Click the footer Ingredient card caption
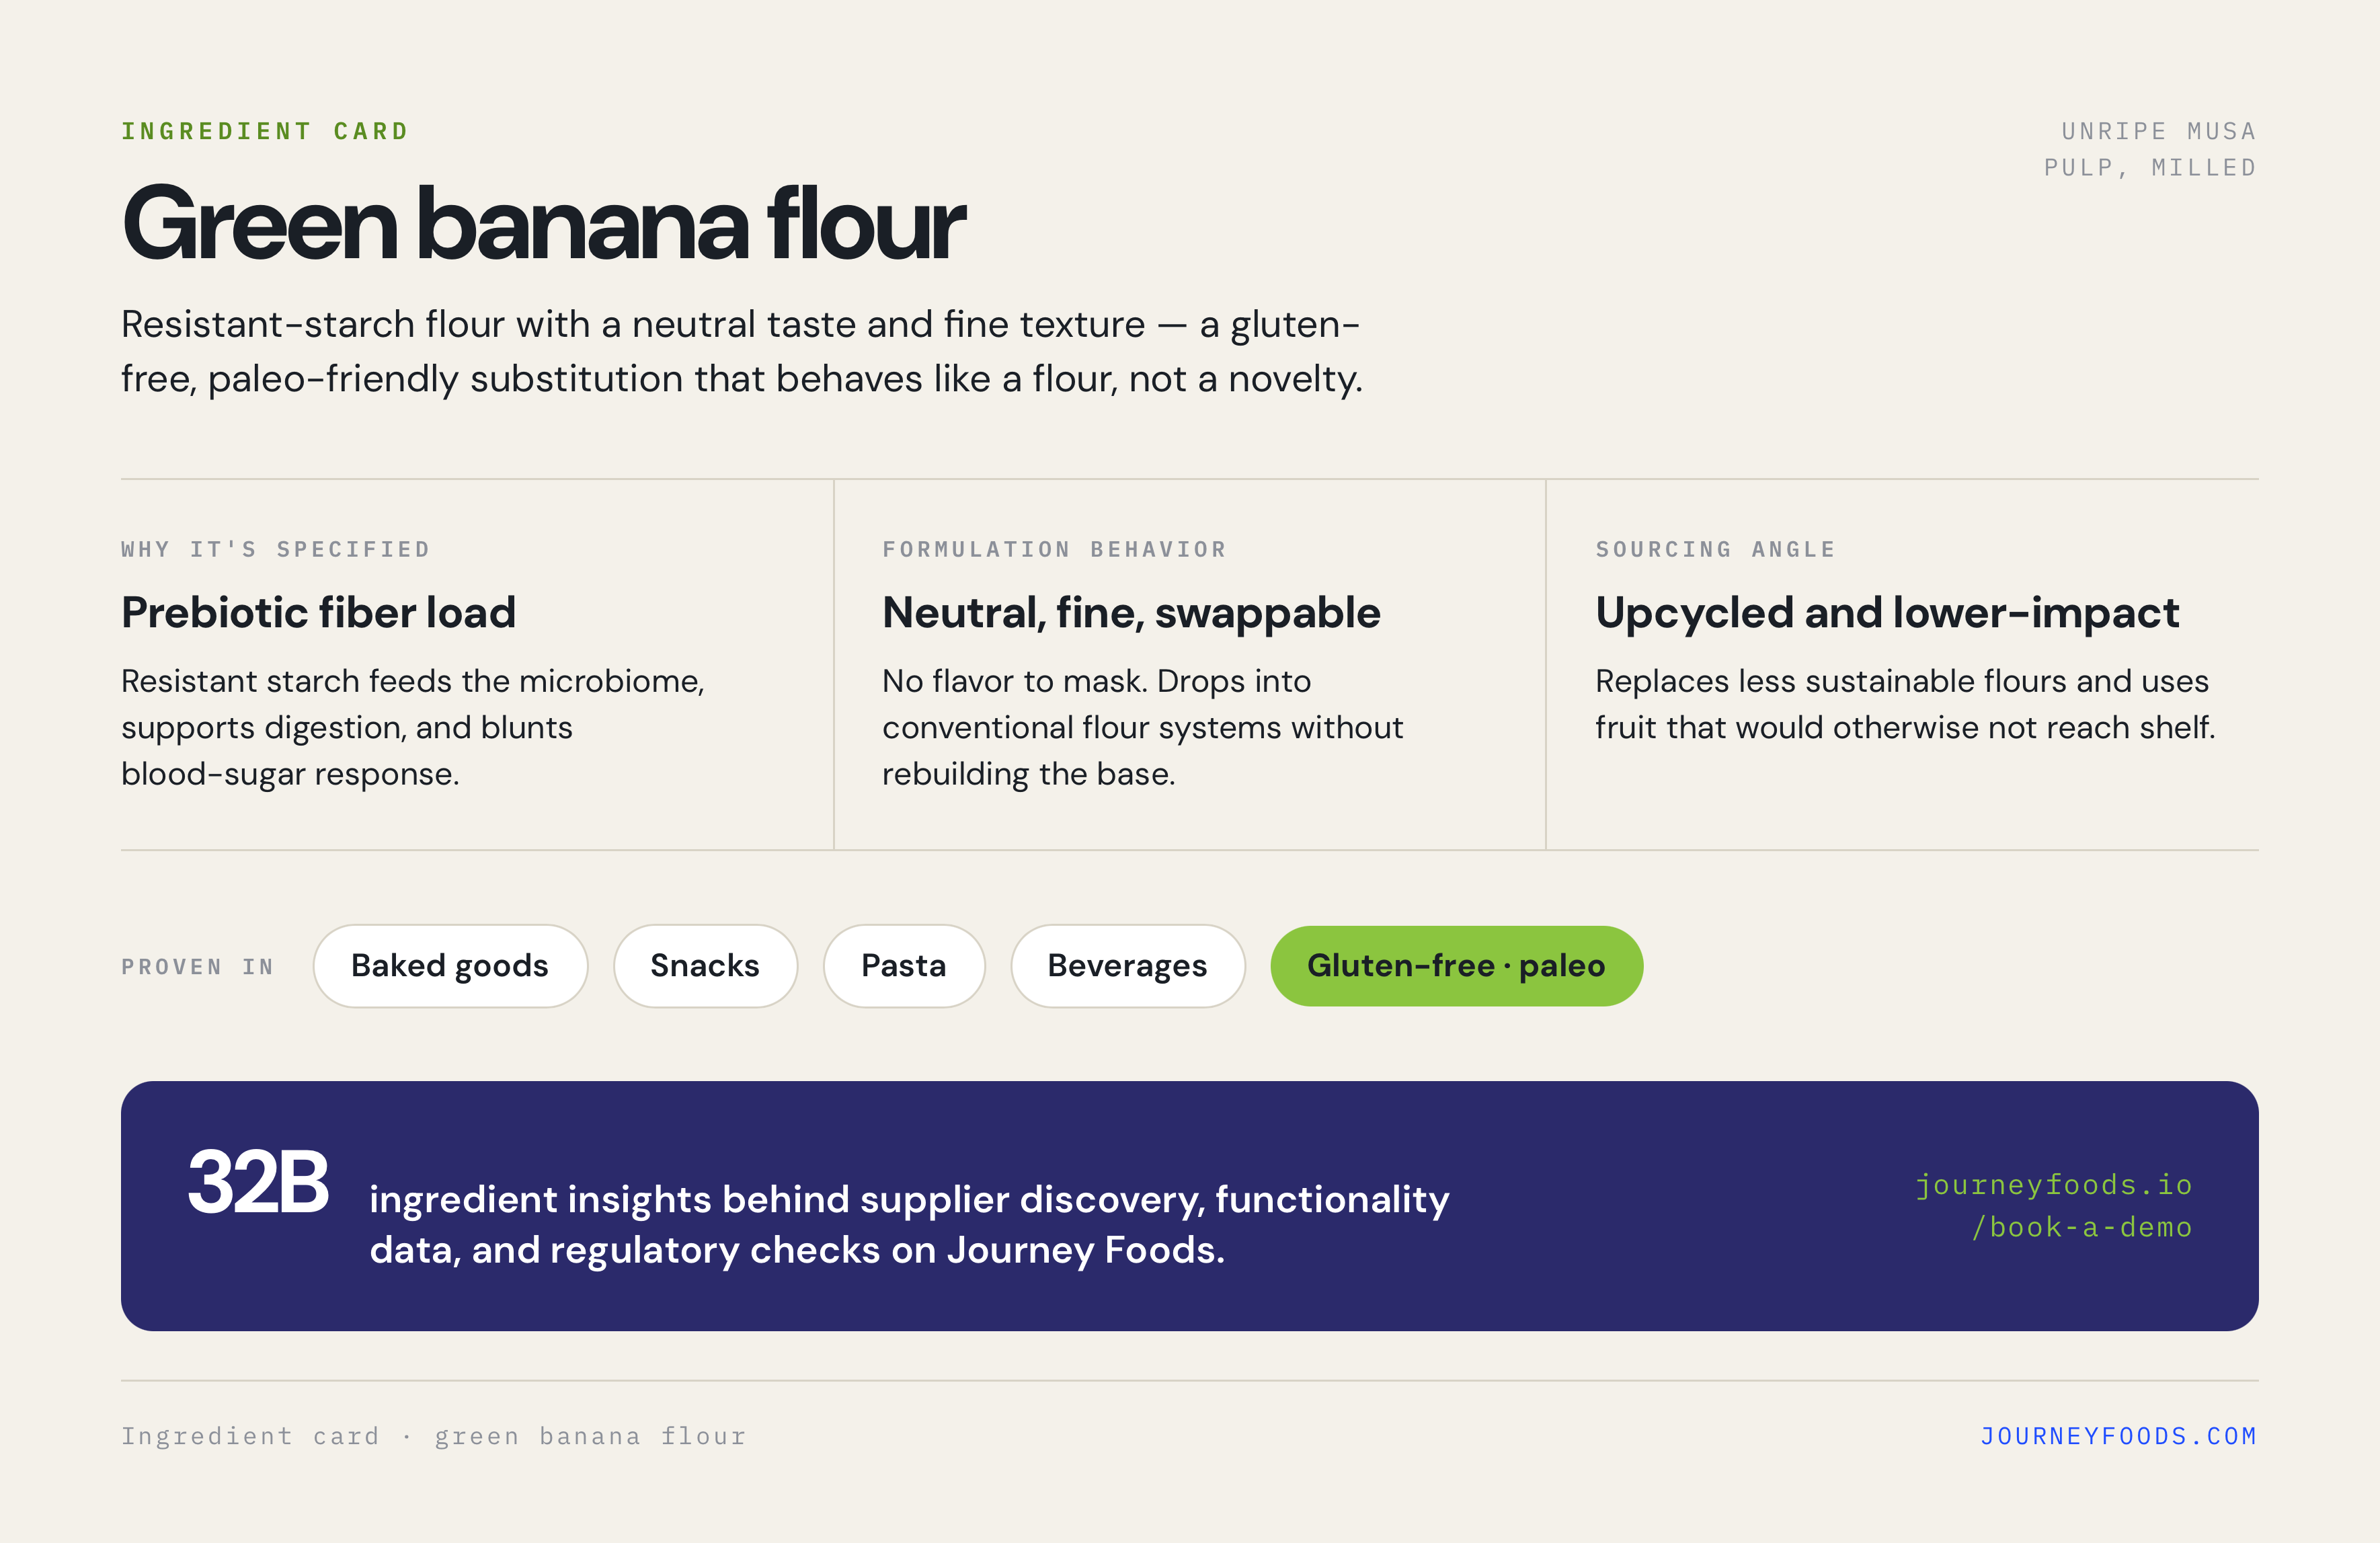Image resolution: width=2380 pixels, height=1543 pixels. pyautogui.click(x=434, y=1436)
